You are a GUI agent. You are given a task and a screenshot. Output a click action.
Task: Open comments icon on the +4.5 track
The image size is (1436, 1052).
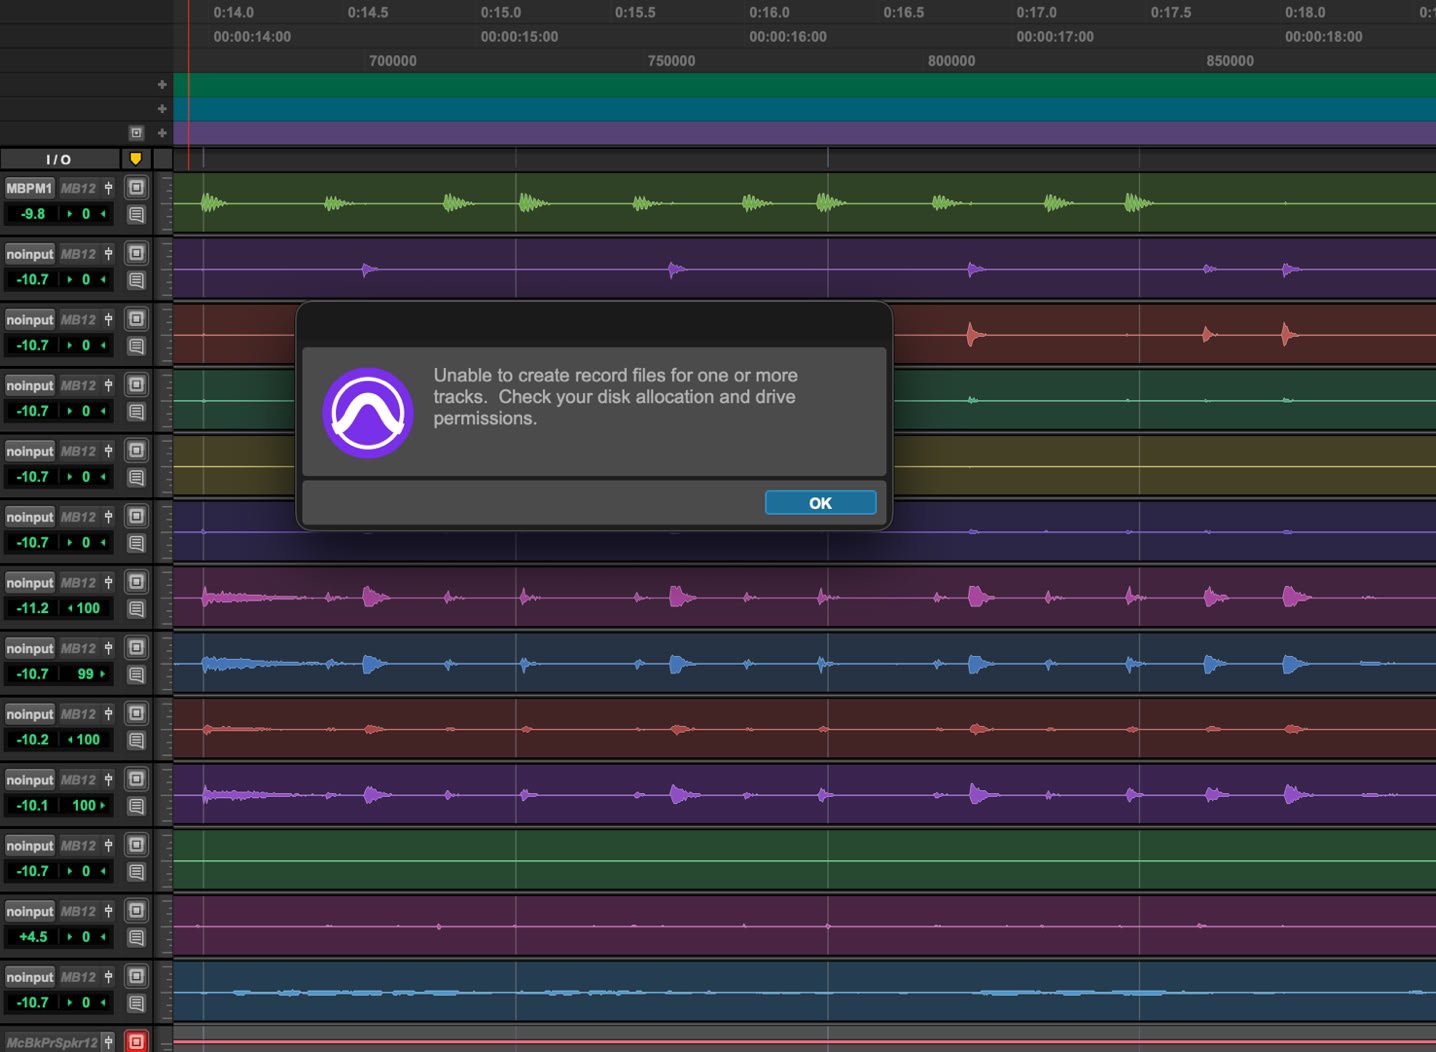137,937
